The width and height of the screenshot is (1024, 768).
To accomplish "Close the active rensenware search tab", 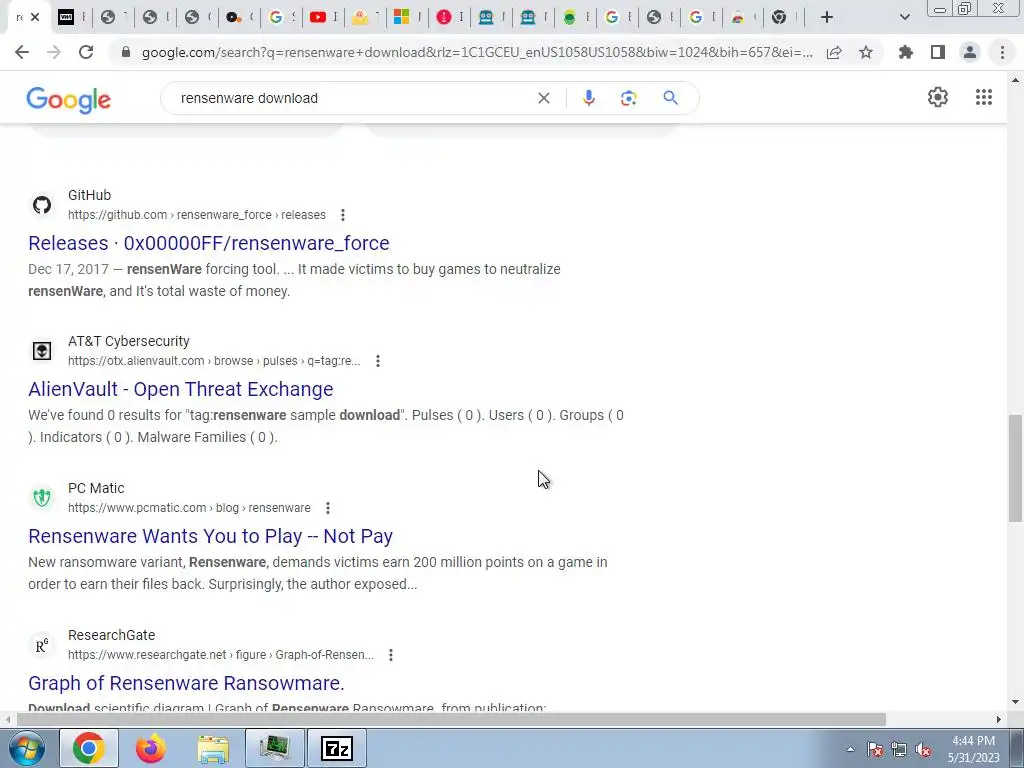I will (35, 17).
